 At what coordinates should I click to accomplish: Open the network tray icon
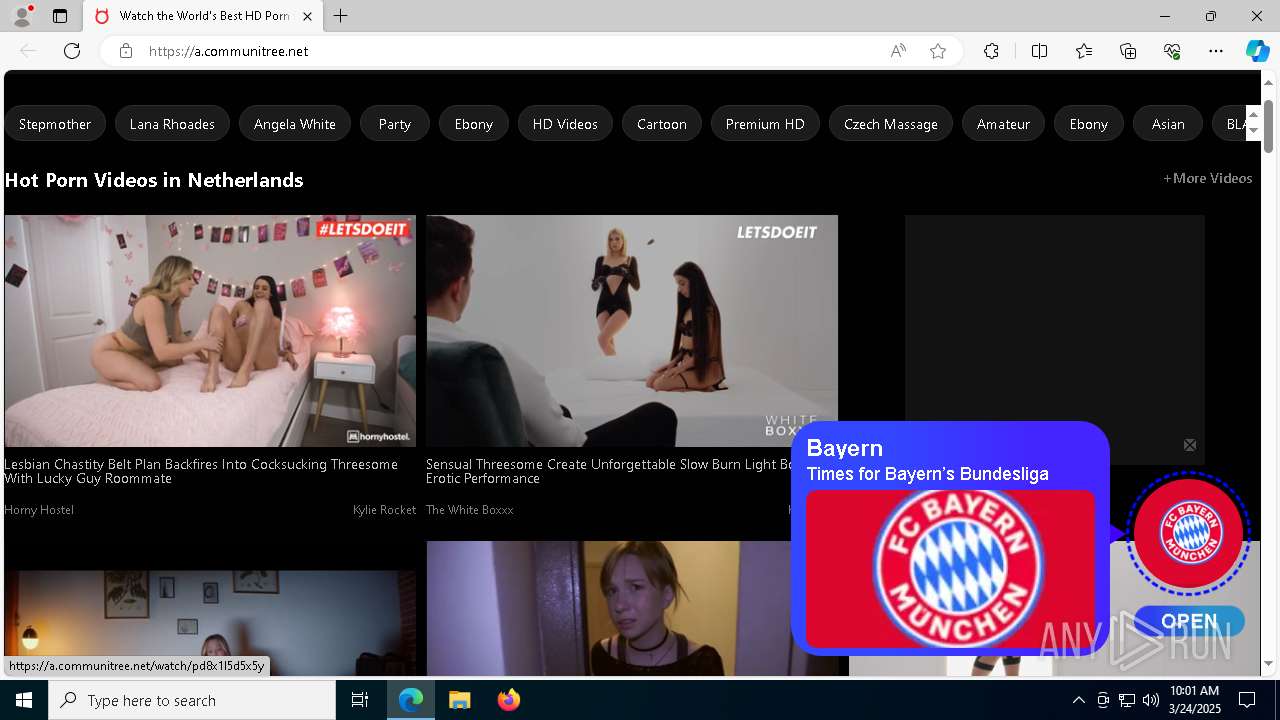click(1127, 700)
